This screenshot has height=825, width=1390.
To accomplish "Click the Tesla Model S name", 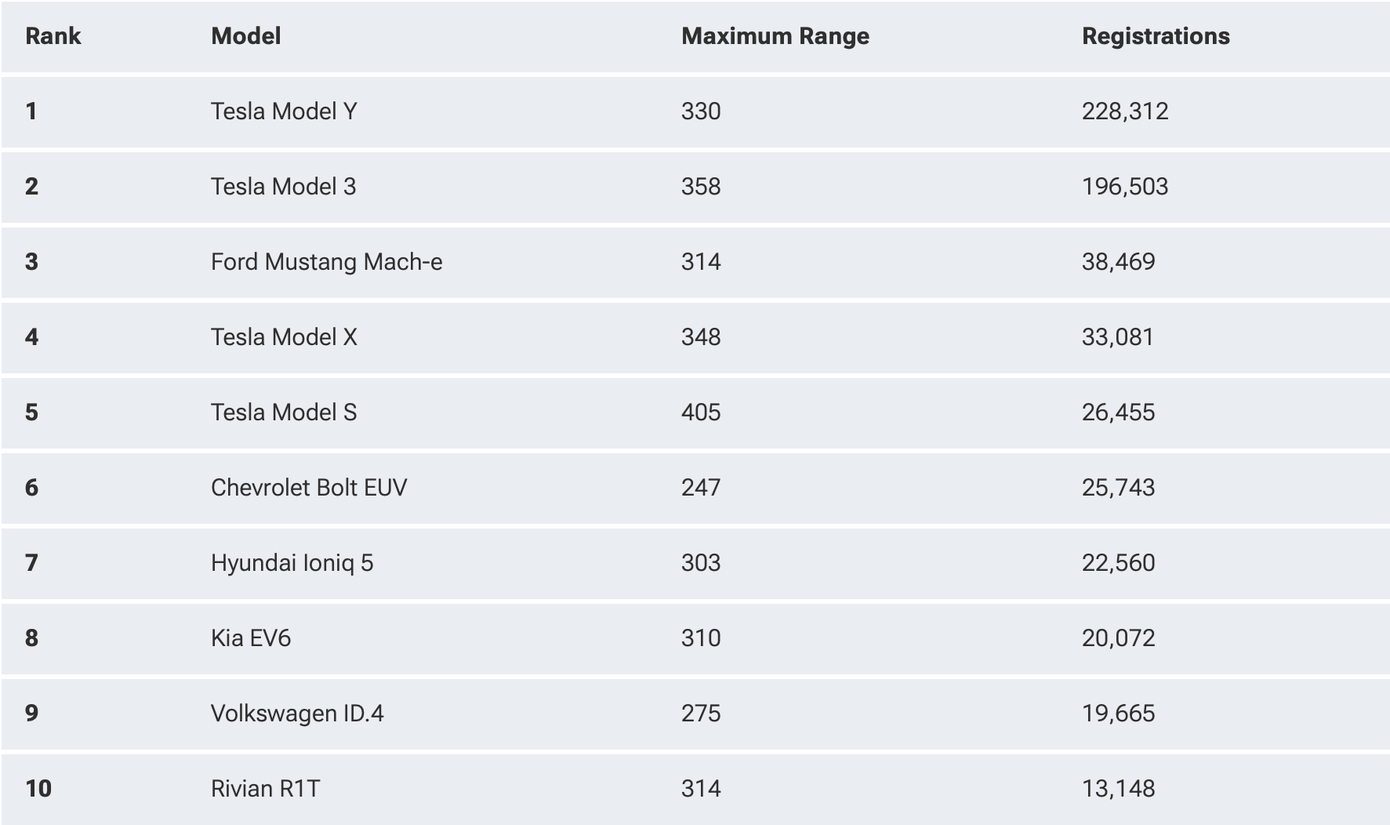I will click(283, 412).
